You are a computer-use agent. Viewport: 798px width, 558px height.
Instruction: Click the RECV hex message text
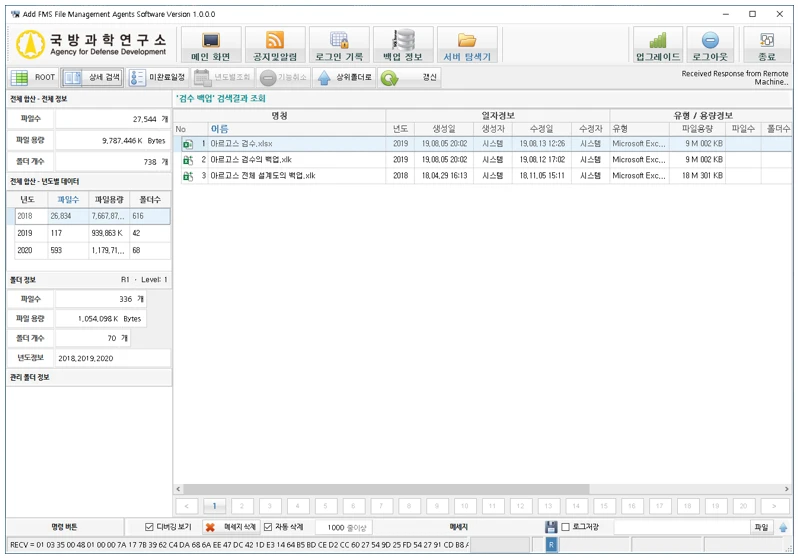tap(239, 545)
